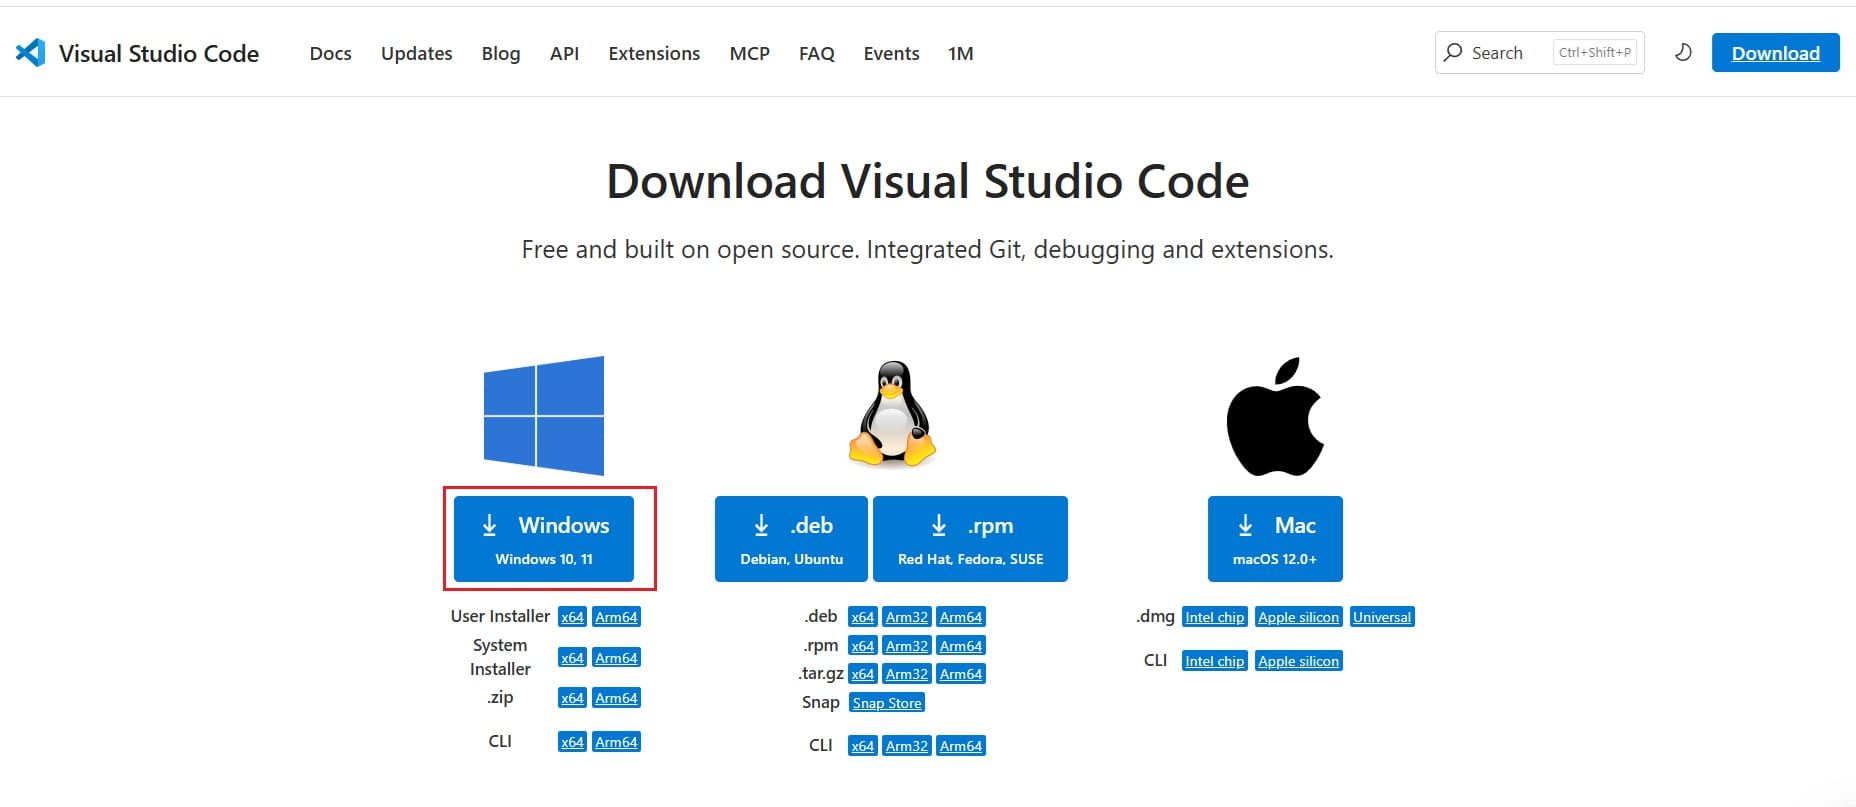Select Linux CLI Arm32 link
The width and height of the screenshot is (1856, 807).
pos(907,746)
